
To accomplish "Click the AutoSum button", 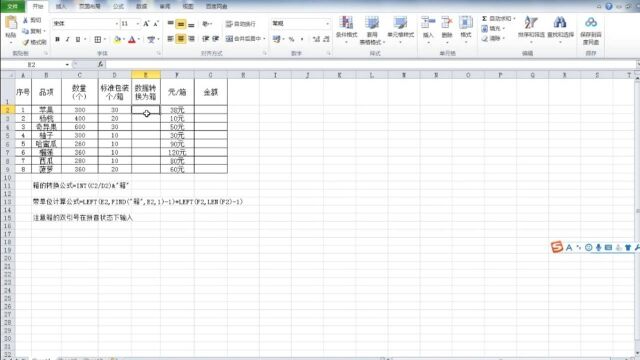I will coord(498,19).
